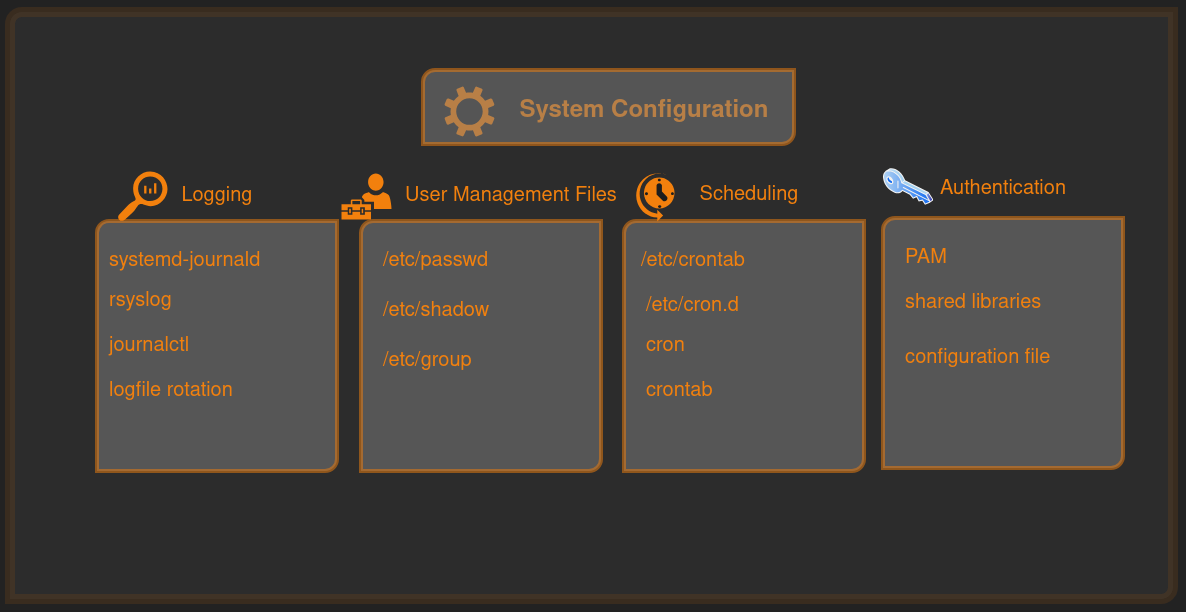Click the systemd-journald item

tap(185, 259)
